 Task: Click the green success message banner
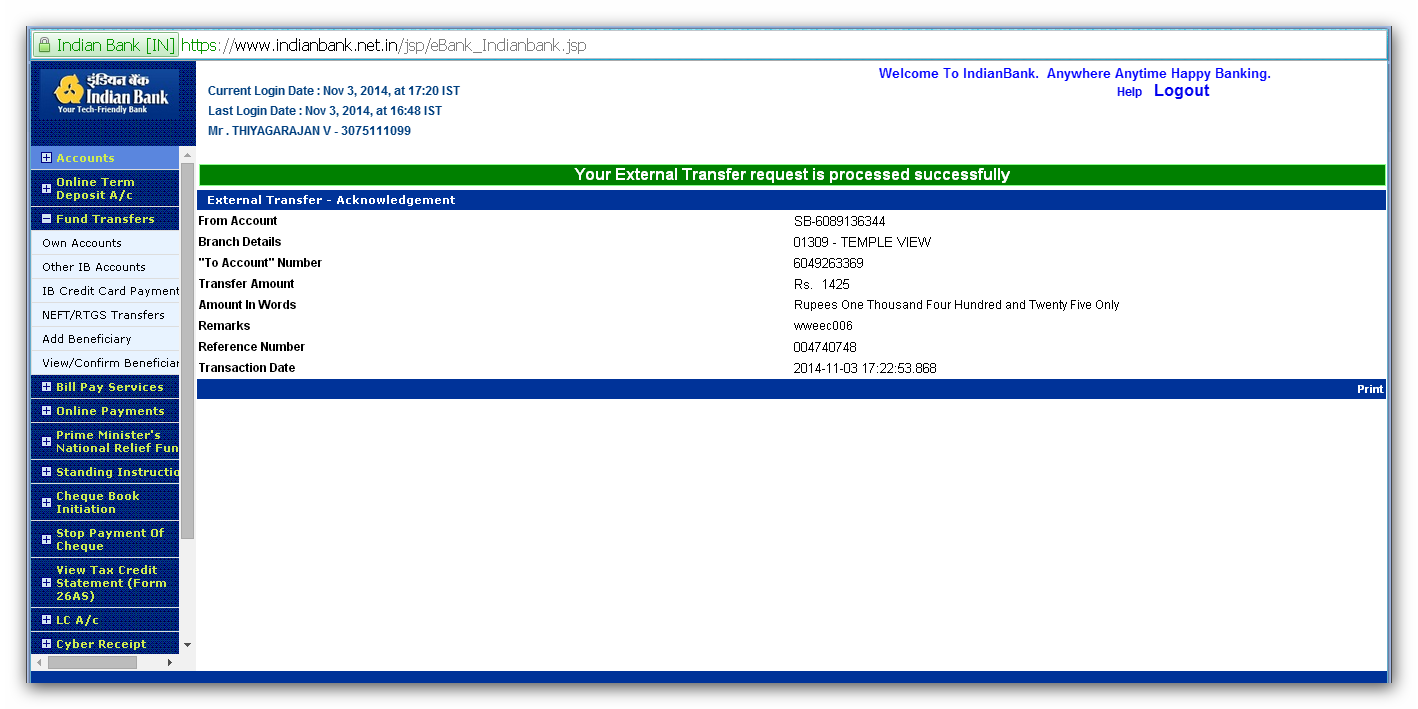coord(792,175)
